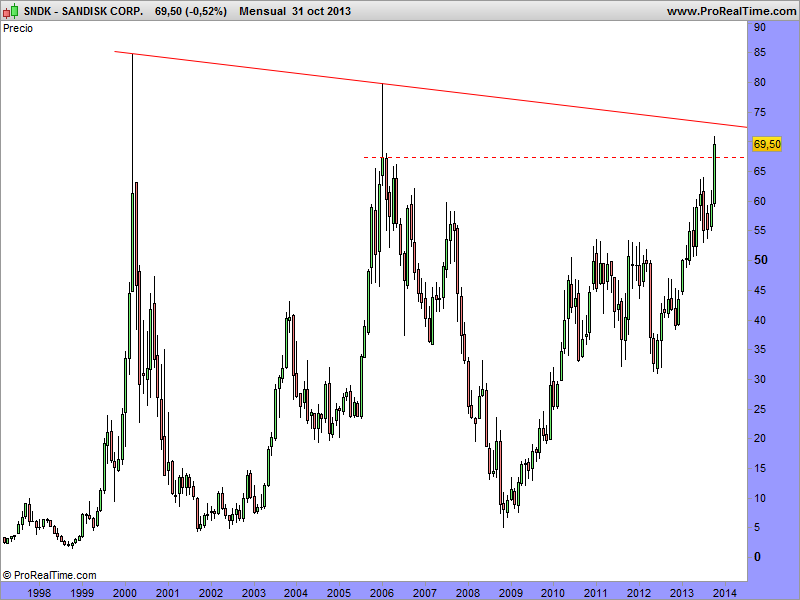Click the 2013 year on time axis

click(682, 592)
